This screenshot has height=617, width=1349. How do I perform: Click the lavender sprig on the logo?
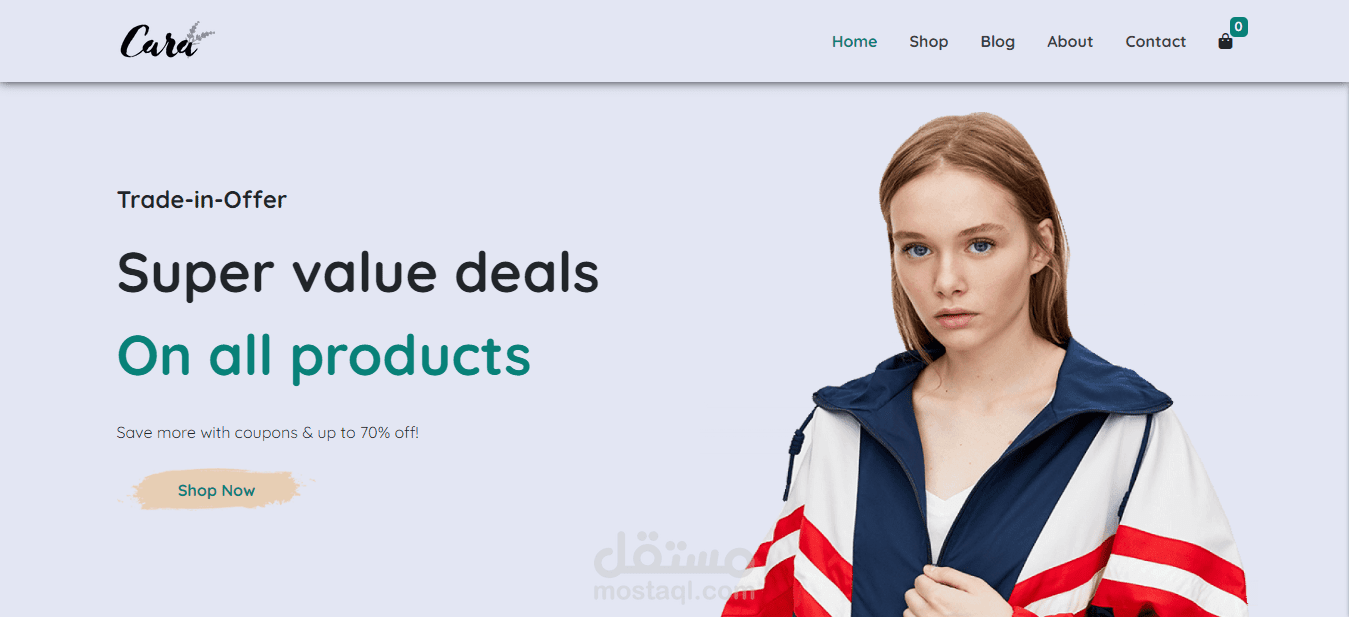click(x=203, y=36)
